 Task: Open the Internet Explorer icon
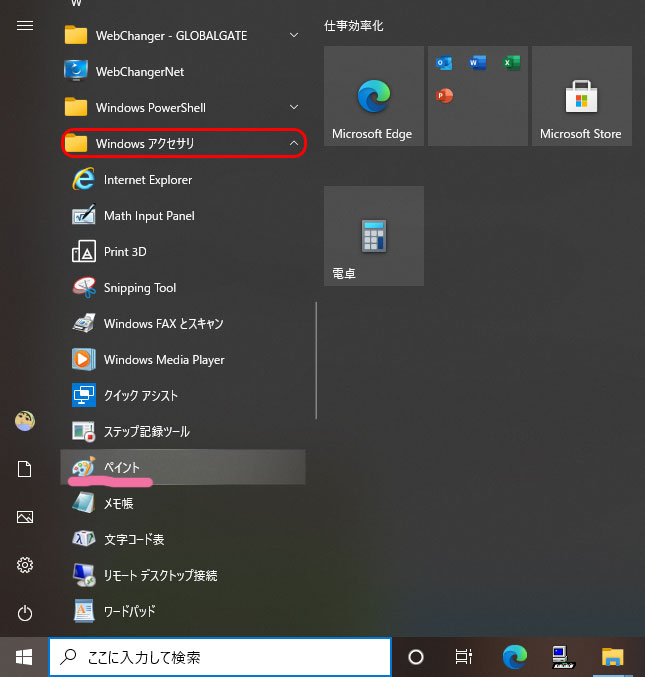(83, 179)
